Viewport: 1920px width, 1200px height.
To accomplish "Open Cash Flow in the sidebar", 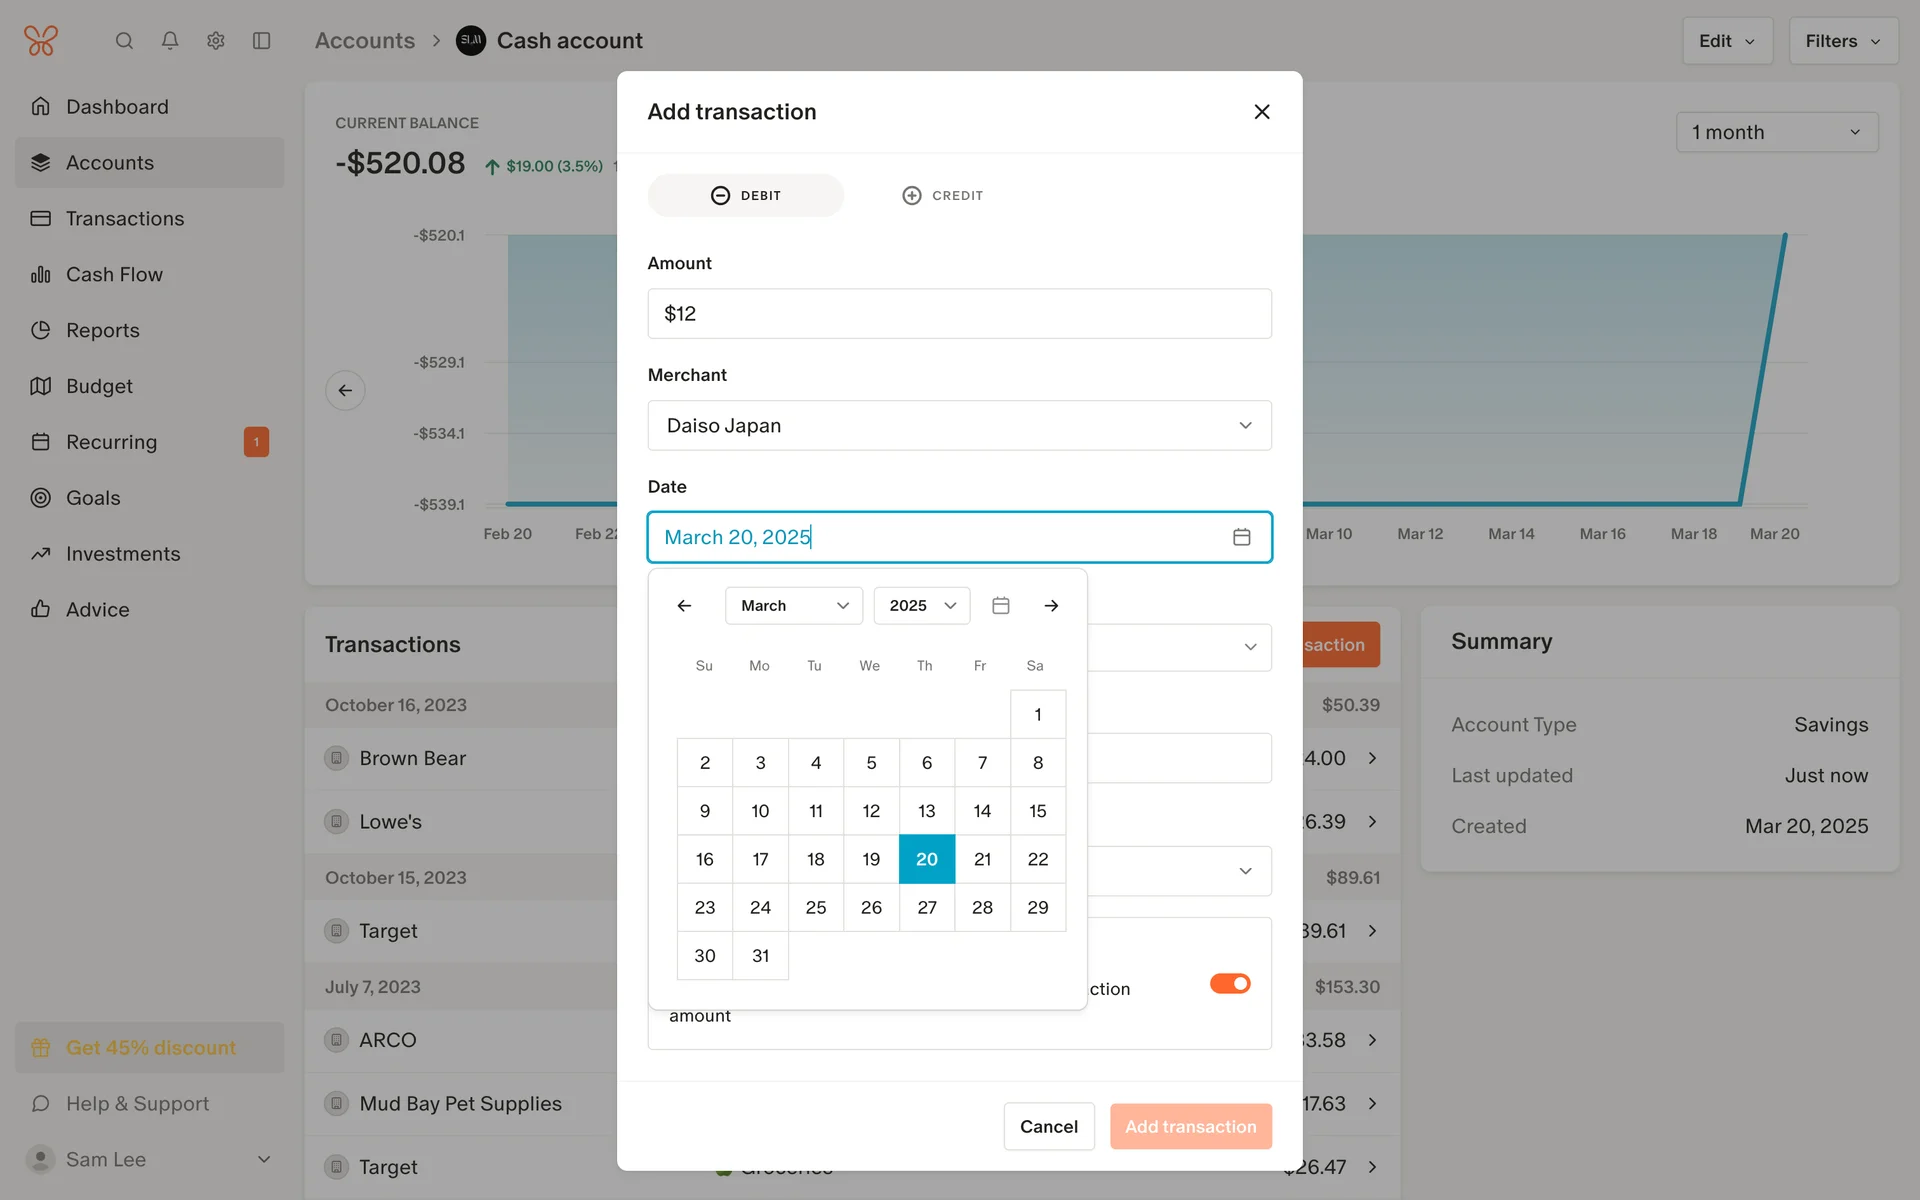I will [114, 274].
